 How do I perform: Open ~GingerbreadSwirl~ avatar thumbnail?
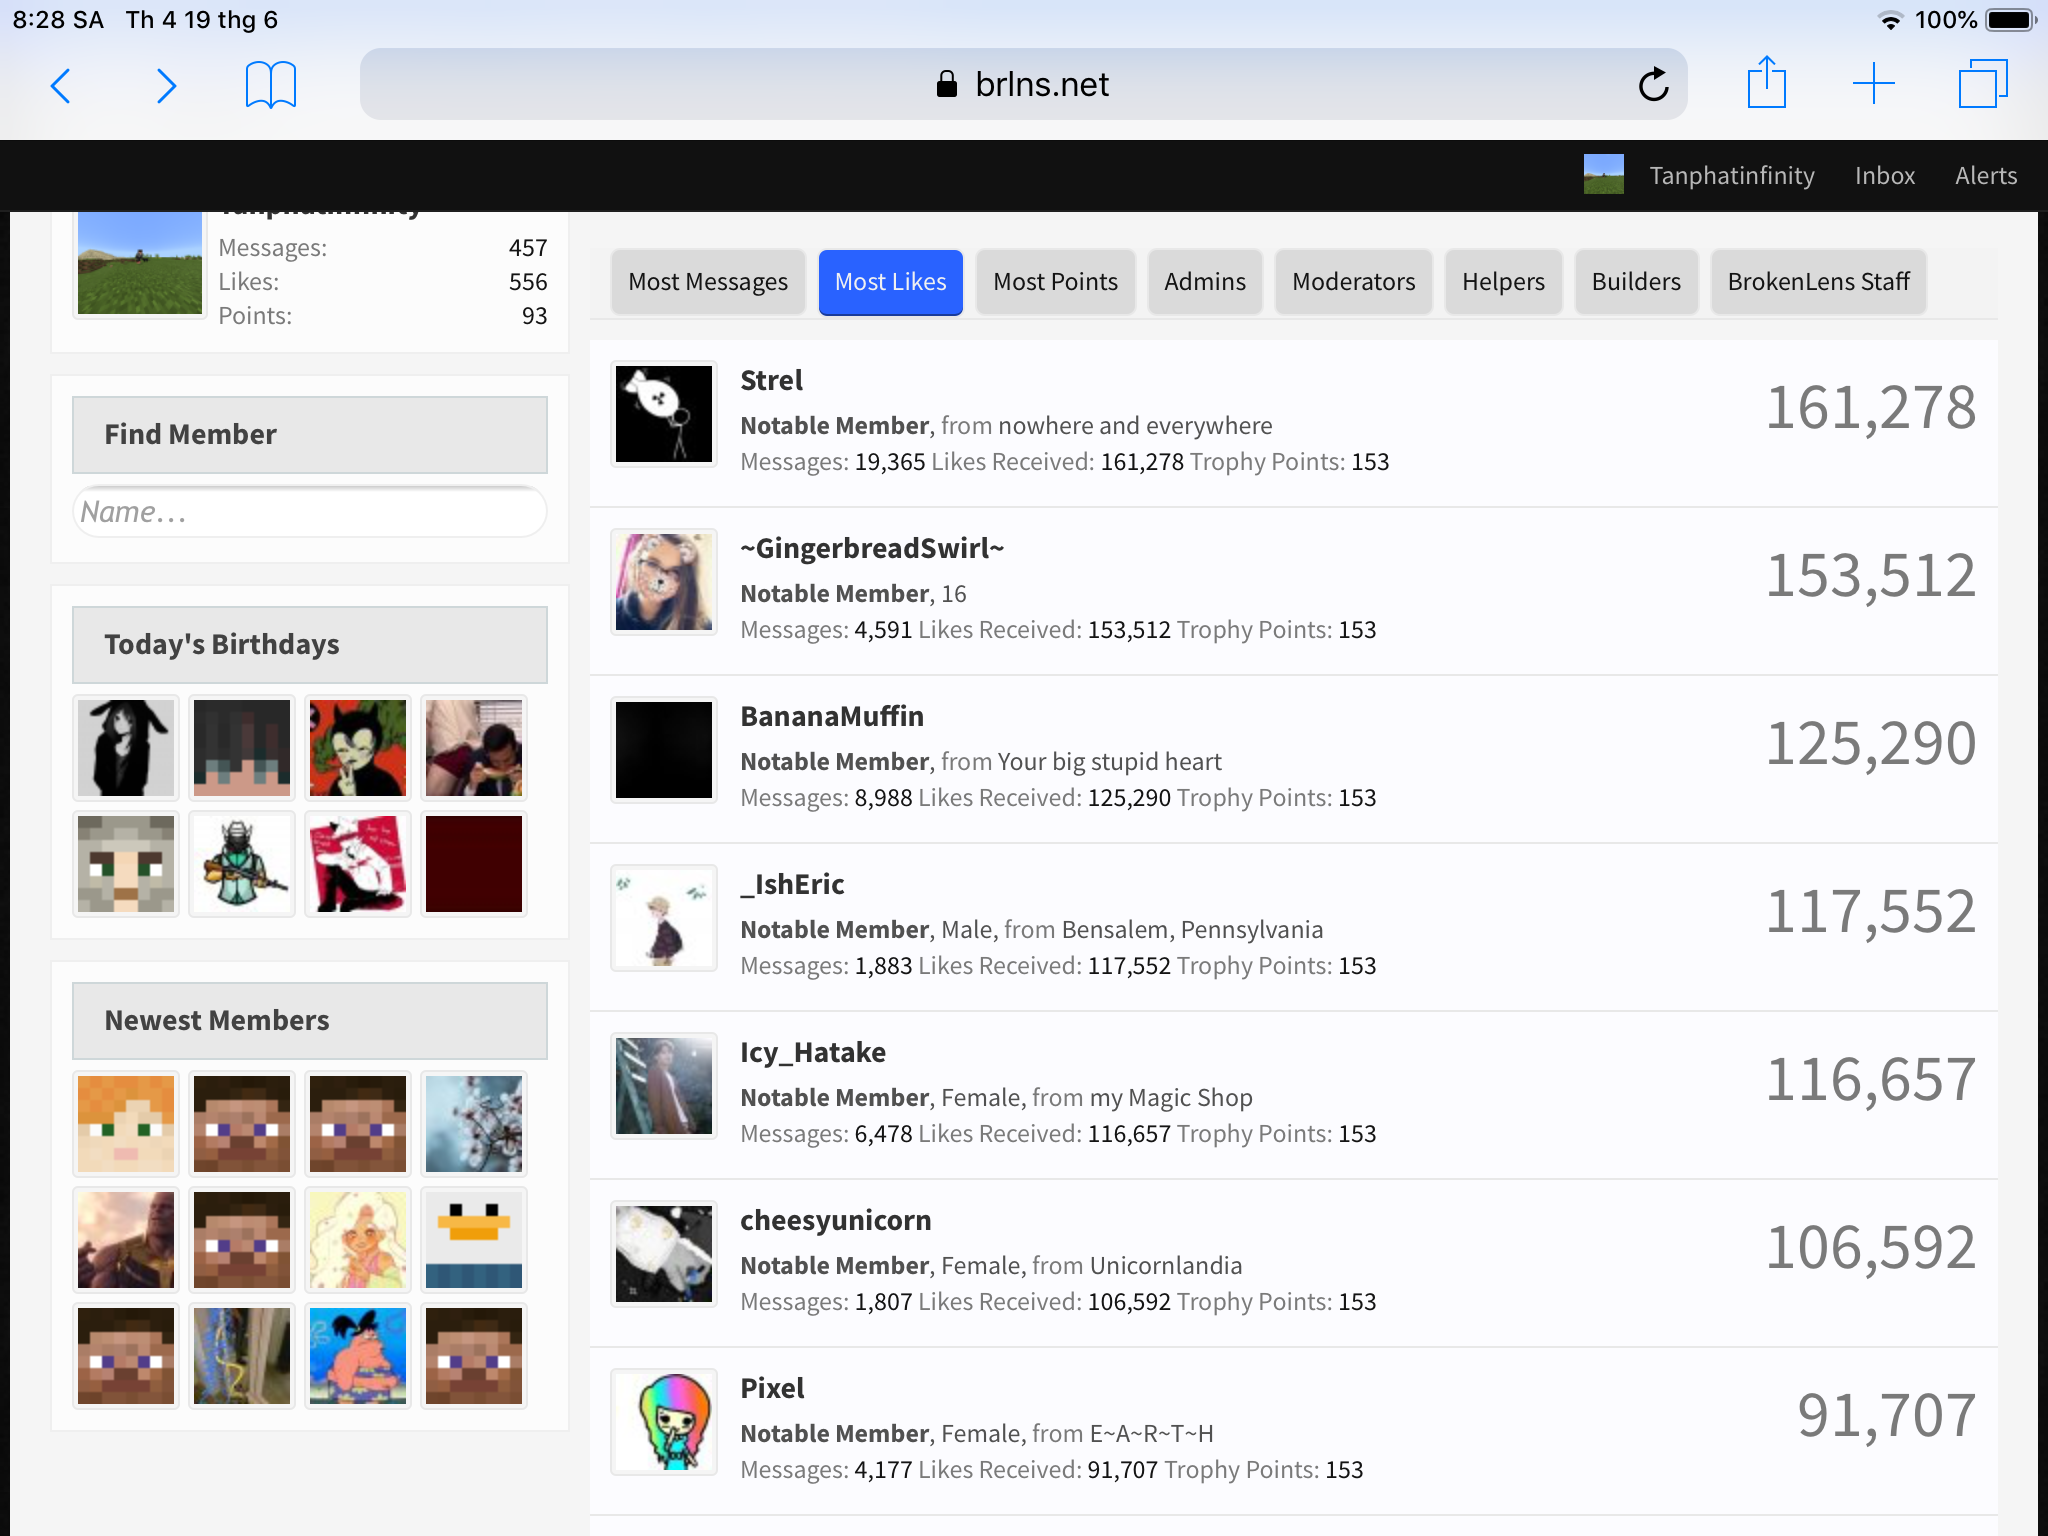[664, 582]
